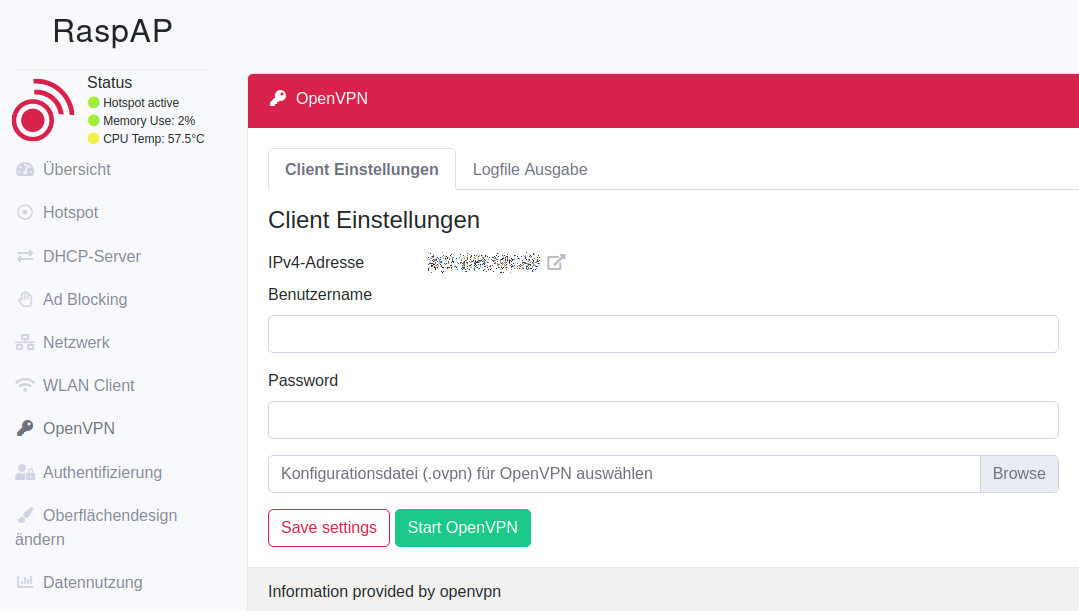Click the WLAN Client wifi icon

[25, 385]
